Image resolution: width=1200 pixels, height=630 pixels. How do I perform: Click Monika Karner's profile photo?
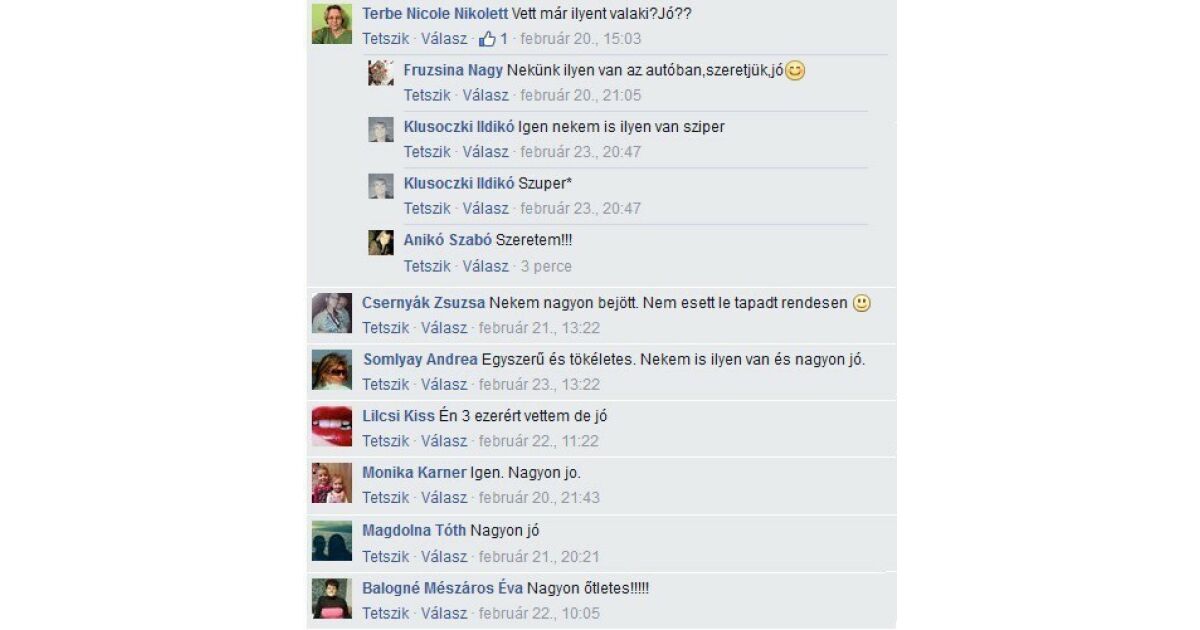pos(331,483)
